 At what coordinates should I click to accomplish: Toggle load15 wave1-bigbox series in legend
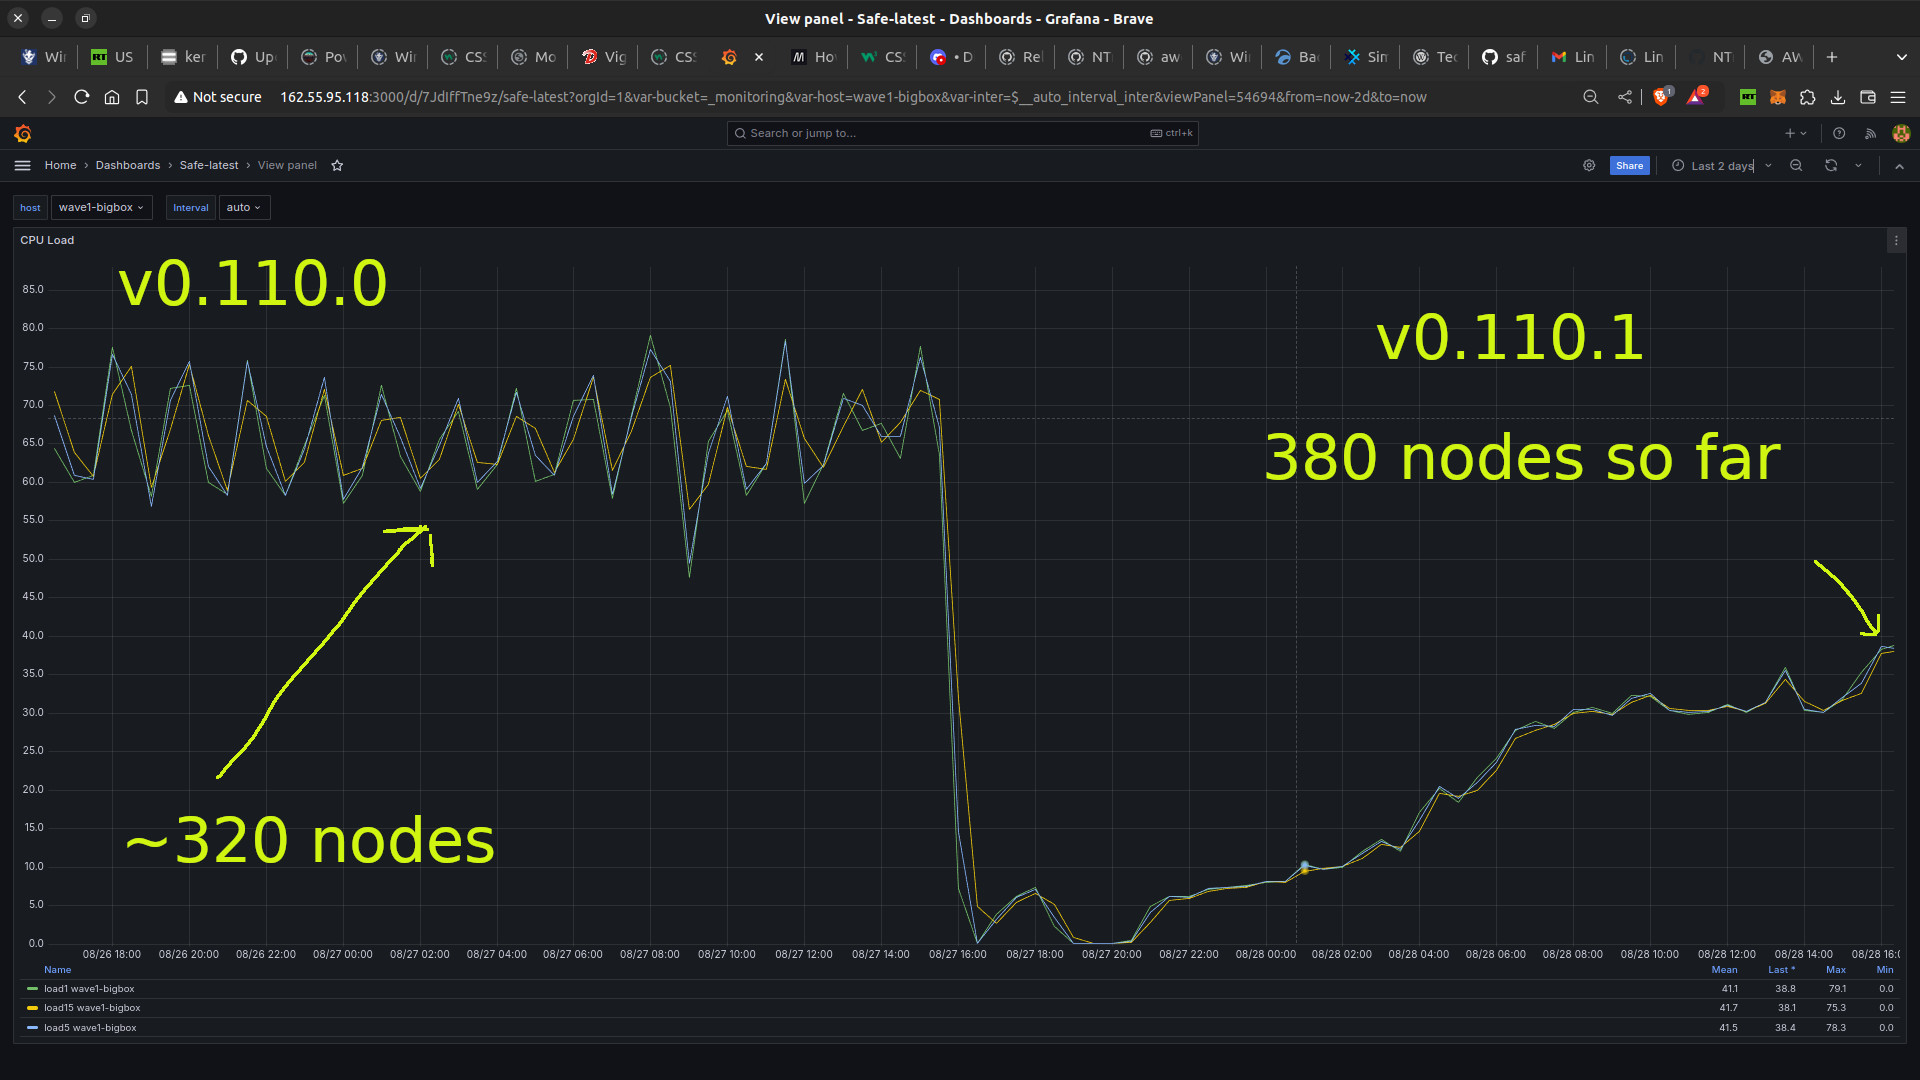point(92,1008)
